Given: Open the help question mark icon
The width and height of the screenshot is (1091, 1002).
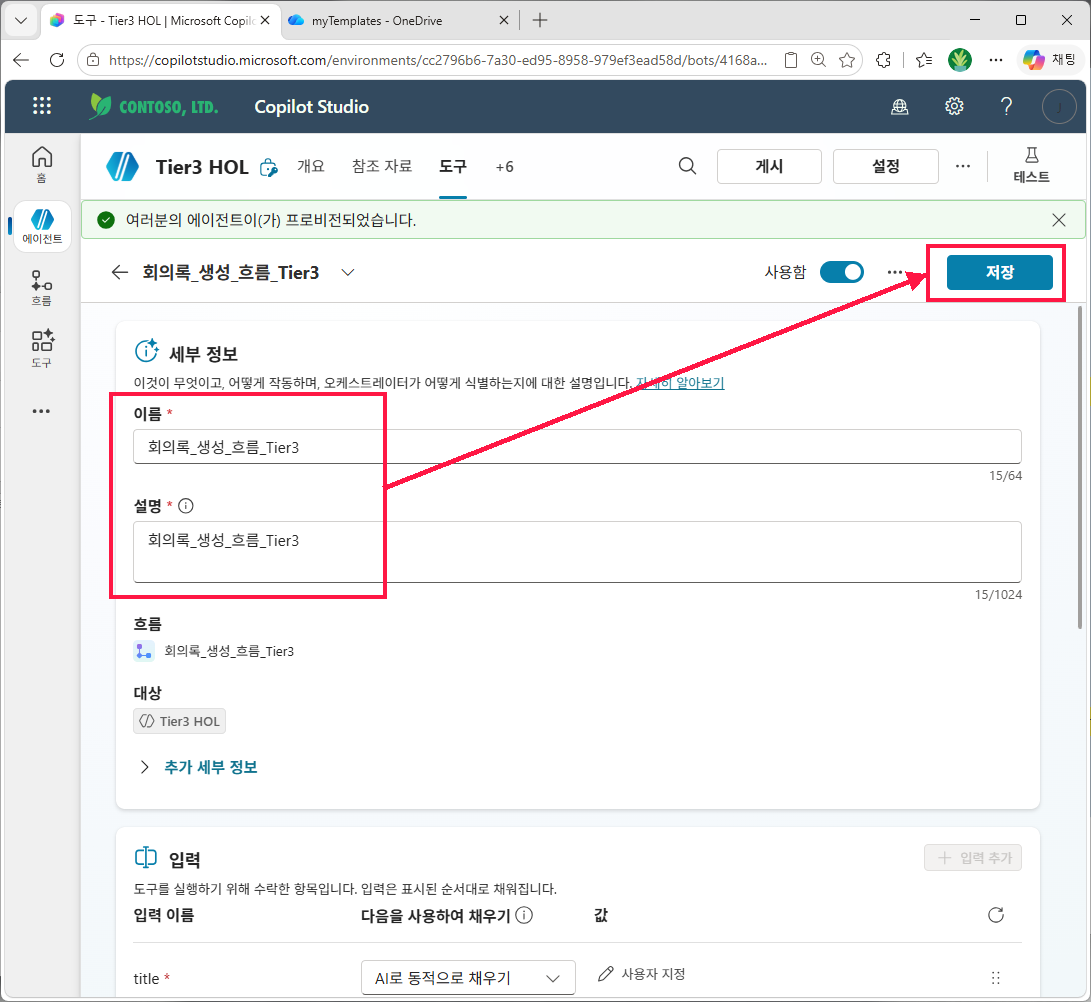Looking at the screenshot, I should [1006, 106].
